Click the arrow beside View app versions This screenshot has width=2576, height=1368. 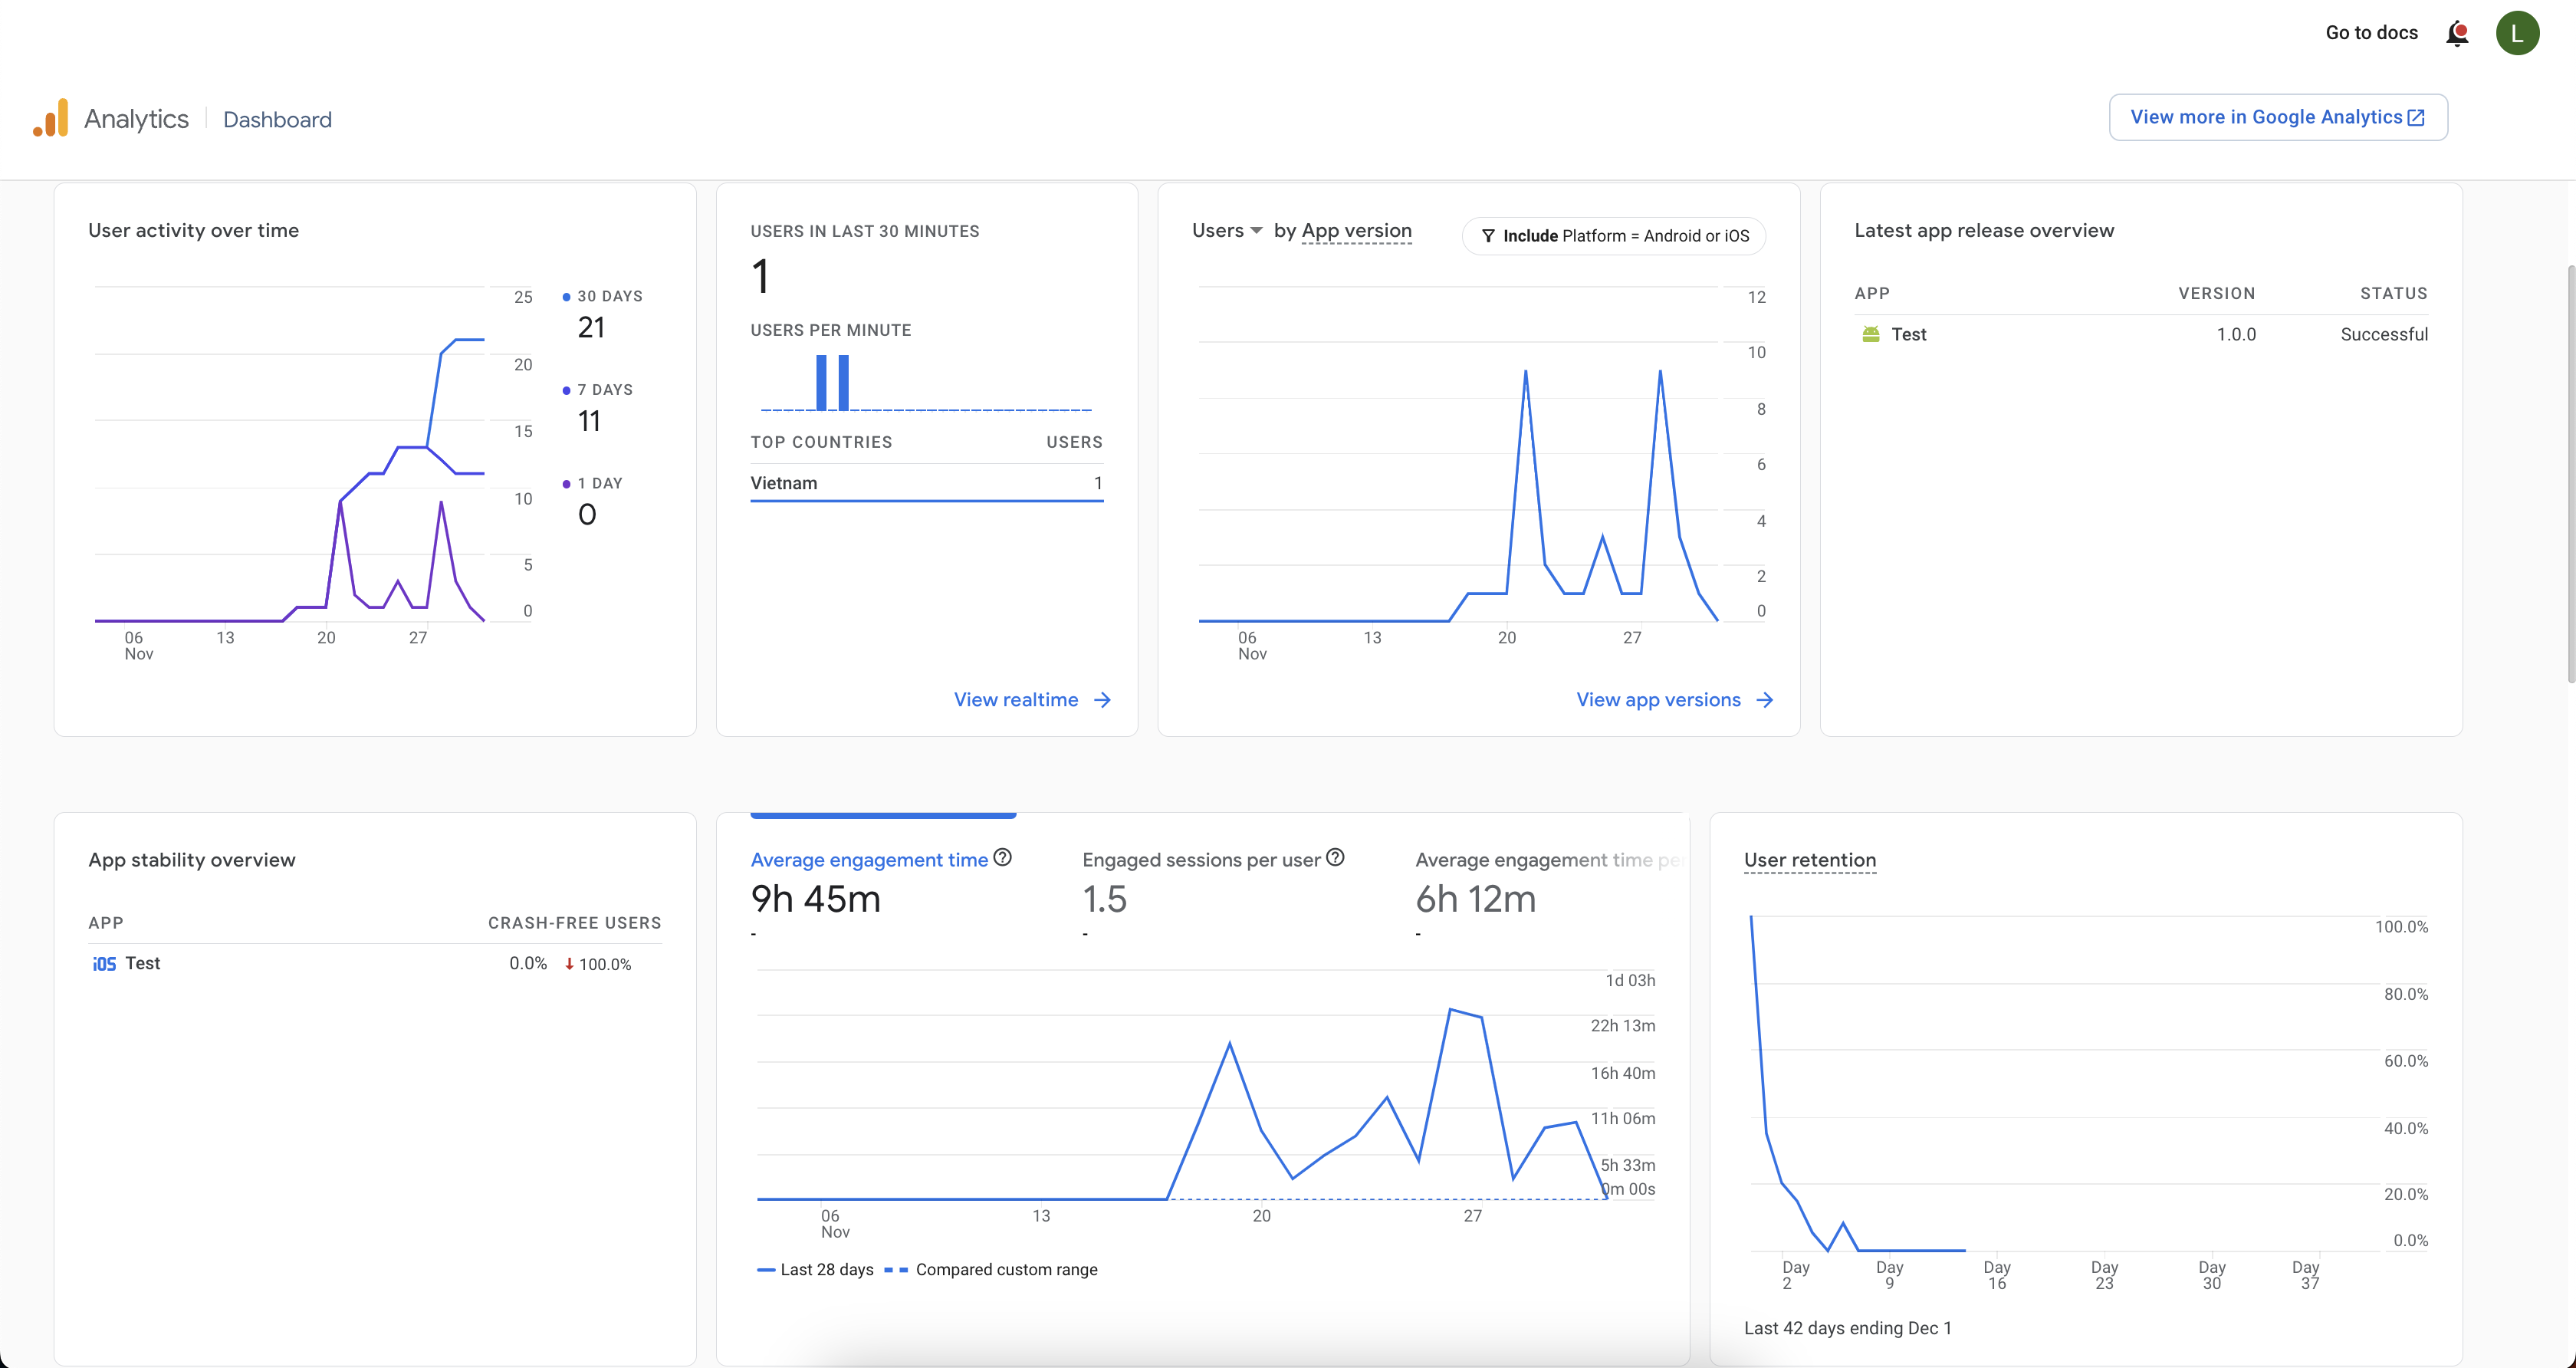1765,700
